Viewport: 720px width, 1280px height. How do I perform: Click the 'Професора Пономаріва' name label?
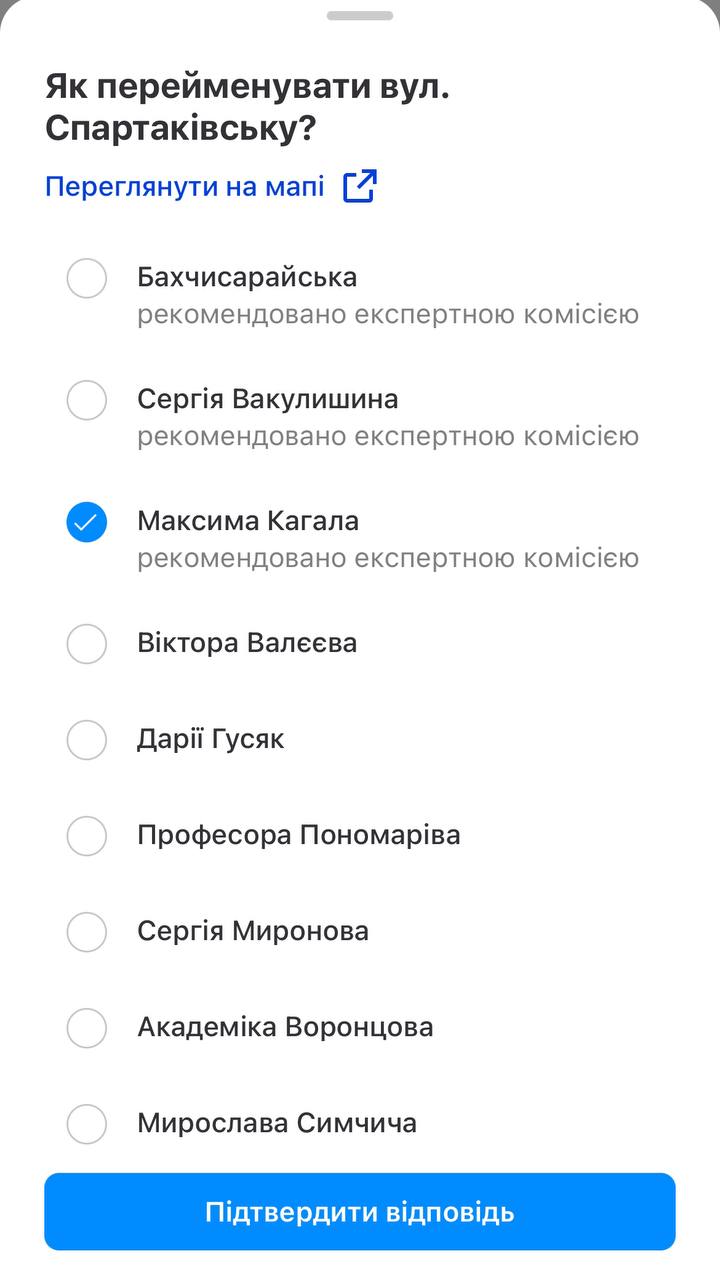pos(299,835)
